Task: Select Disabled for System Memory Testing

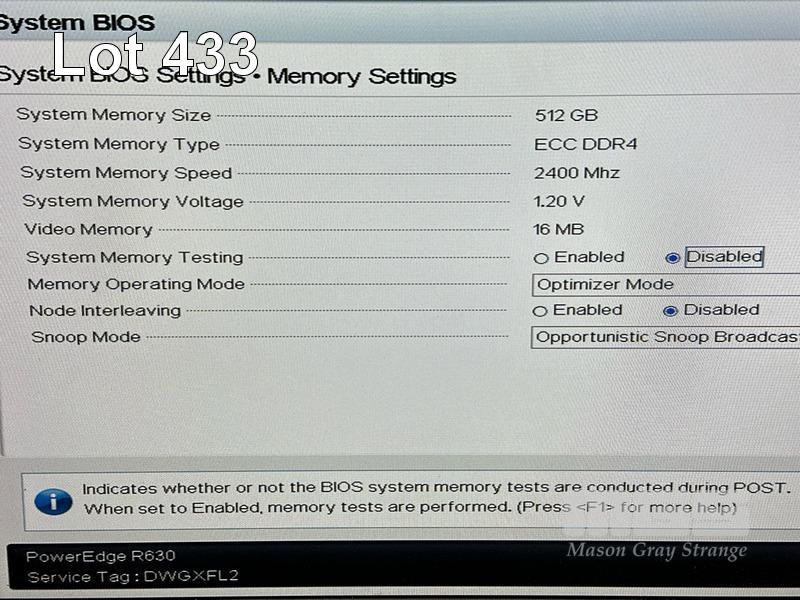Action: point(672,258)
